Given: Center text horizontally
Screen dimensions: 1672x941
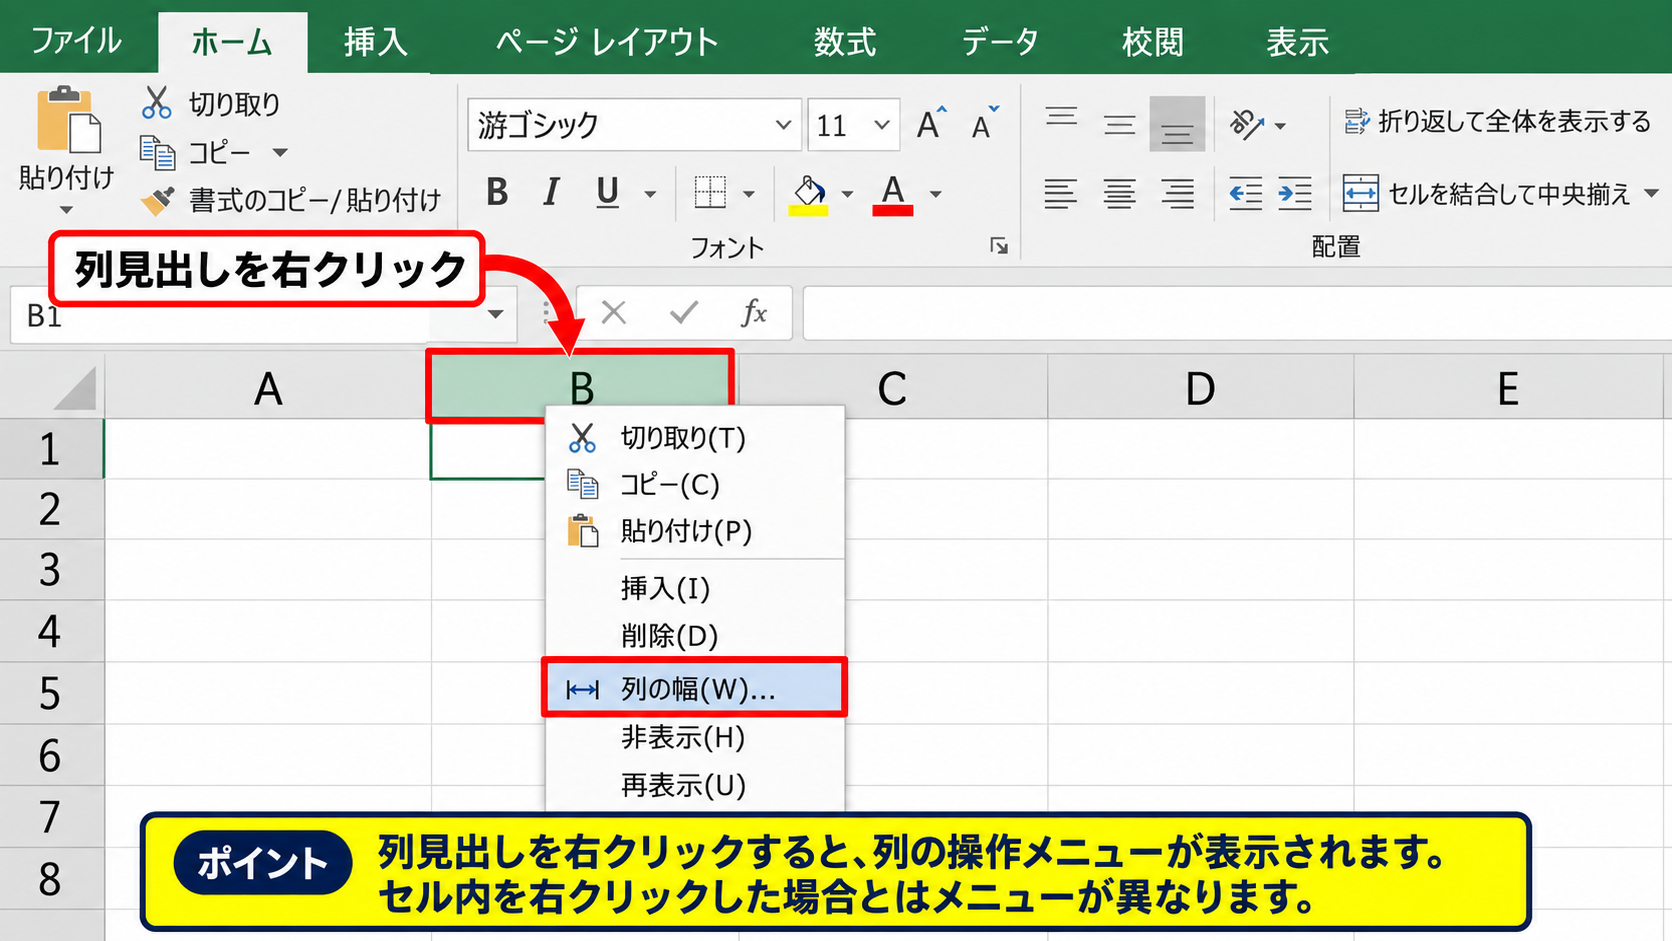Looking at the screenshot, I should point(1119,193).
